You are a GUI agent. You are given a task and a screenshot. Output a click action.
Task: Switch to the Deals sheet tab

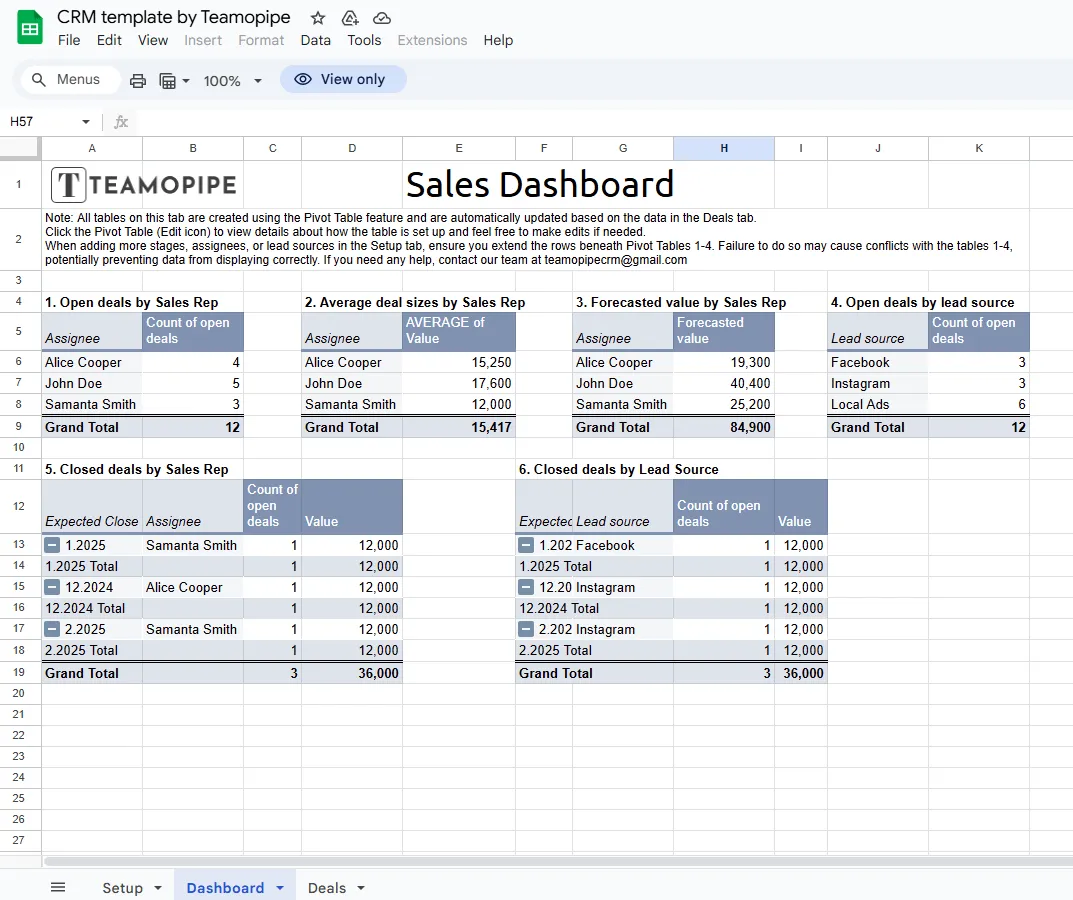[x=326, y=888]
